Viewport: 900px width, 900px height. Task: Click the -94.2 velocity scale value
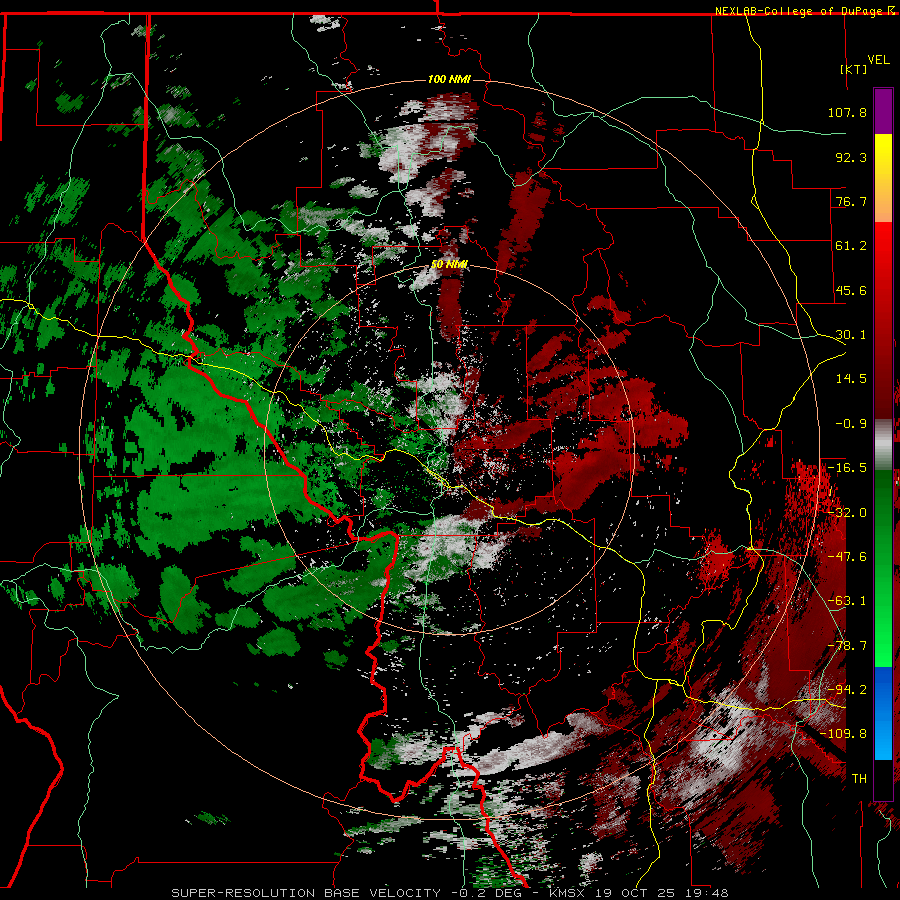coord(847,690)
